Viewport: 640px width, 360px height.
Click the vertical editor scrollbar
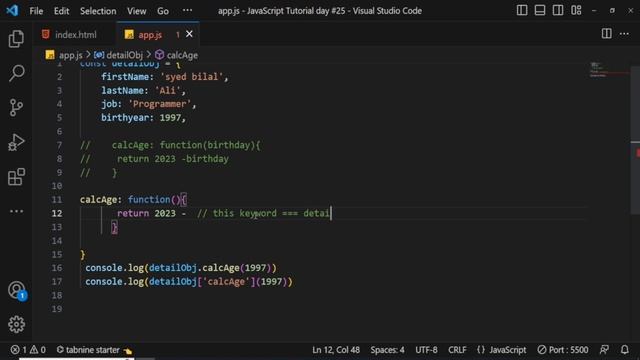[x=635, y=139]
